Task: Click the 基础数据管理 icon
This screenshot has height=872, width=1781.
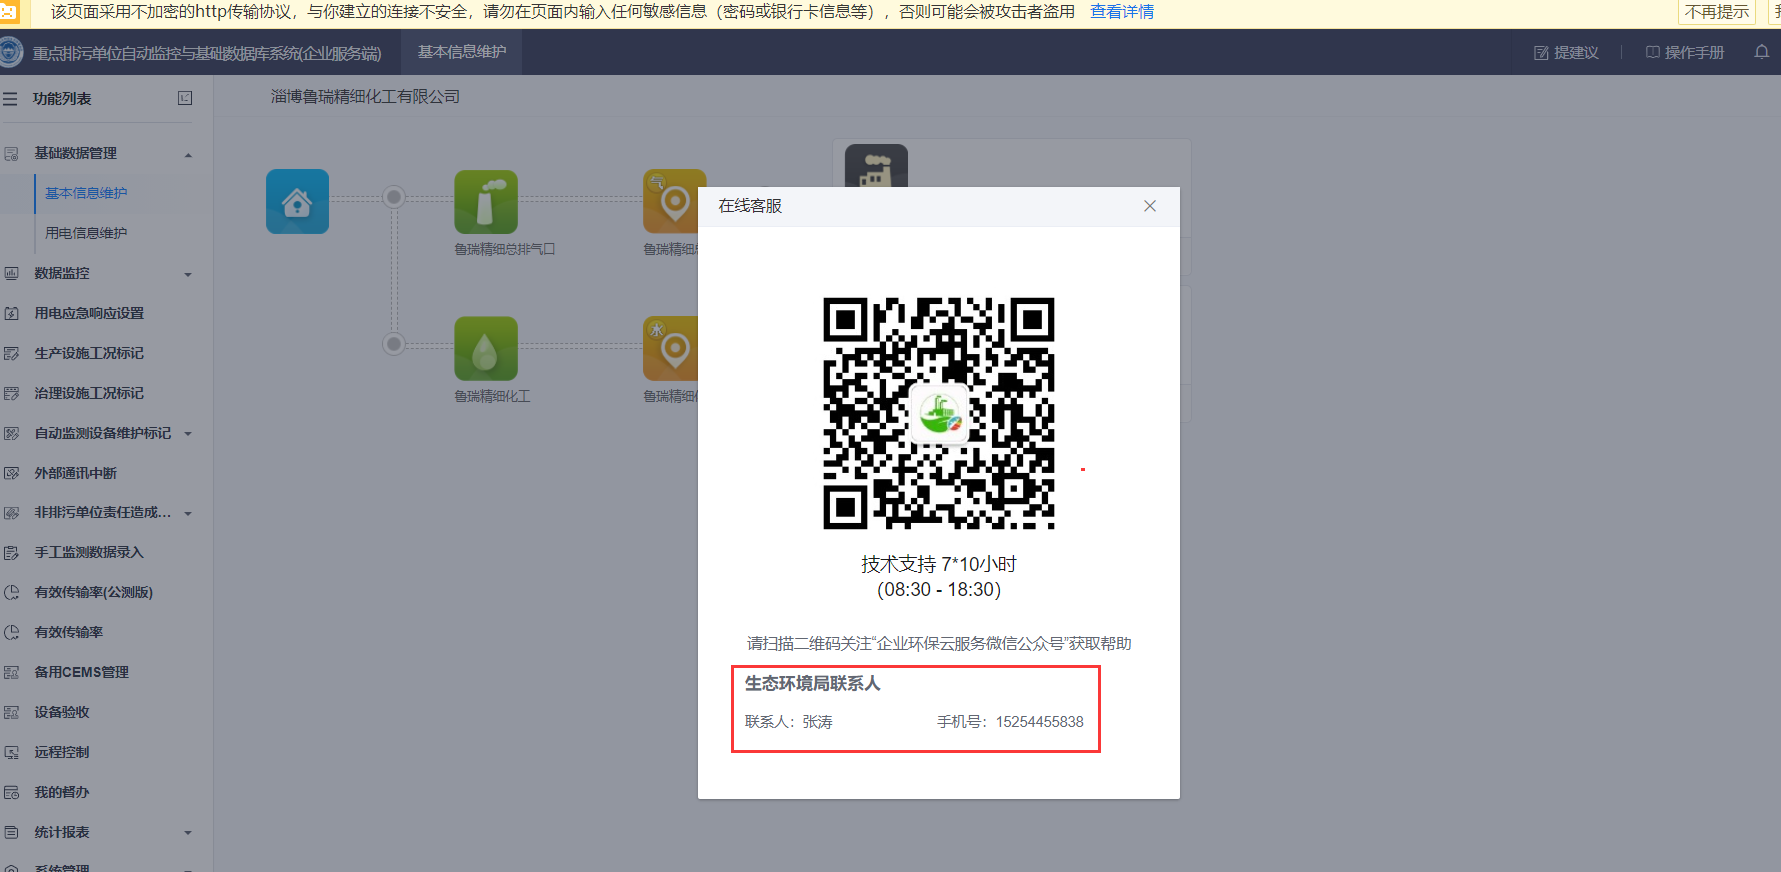Action: (x=12, y=153)
